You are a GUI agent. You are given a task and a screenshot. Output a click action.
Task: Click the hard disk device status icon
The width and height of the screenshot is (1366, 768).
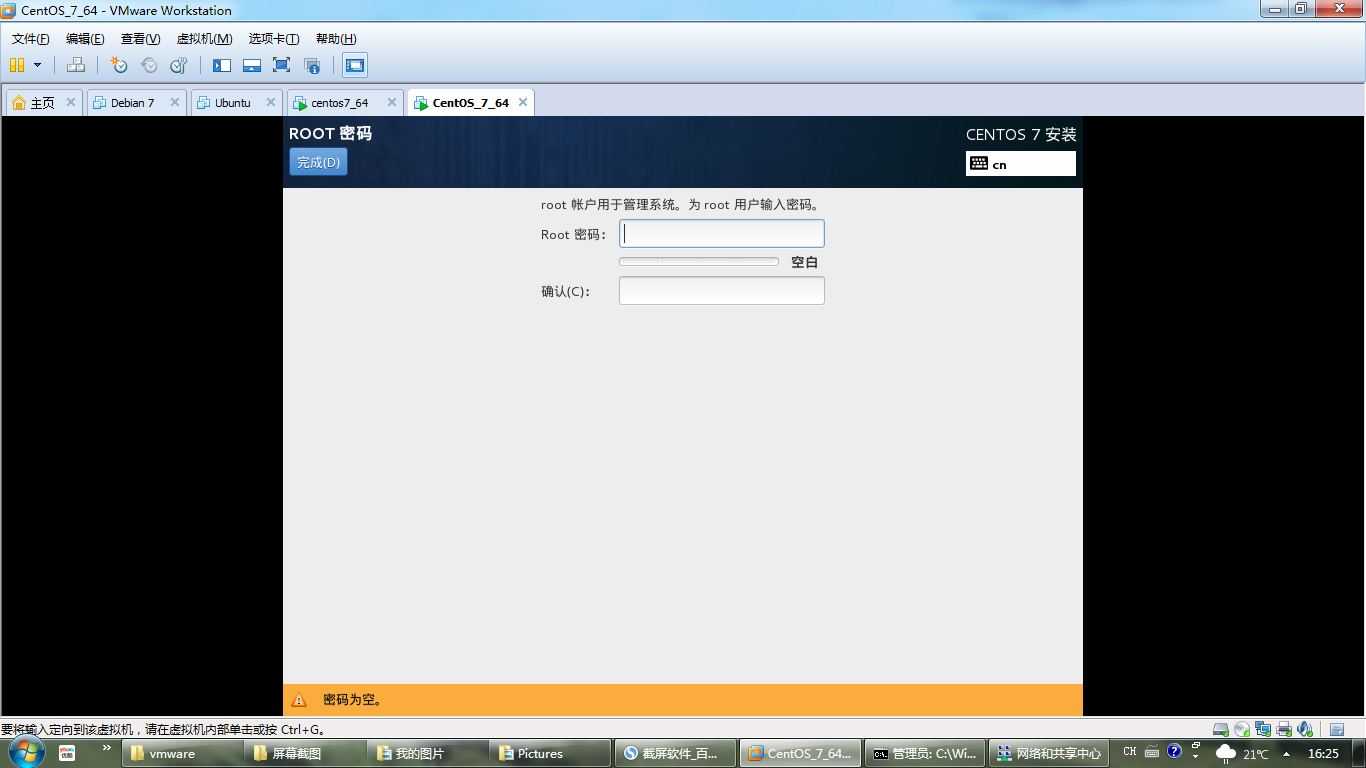tap(1221, 730)
